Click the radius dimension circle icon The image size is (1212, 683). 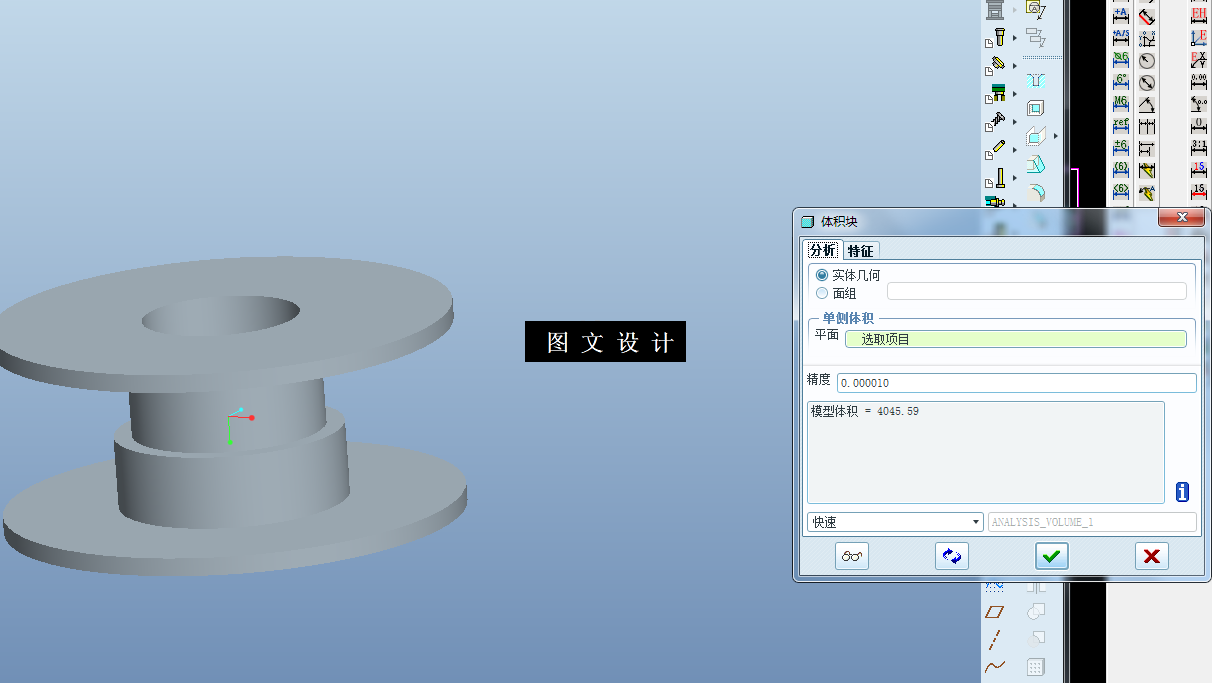tap(1147, 60)
